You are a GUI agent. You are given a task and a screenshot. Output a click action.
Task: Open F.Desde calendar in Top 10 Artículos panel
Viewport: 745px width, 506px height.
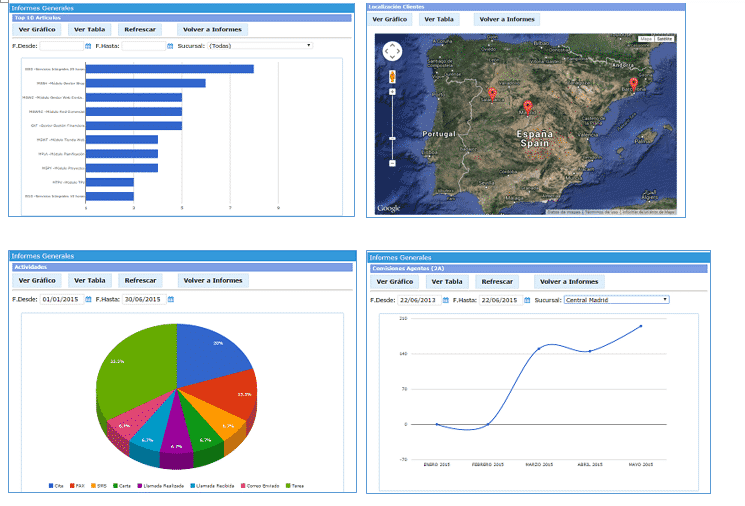click(x=88, y=46)
